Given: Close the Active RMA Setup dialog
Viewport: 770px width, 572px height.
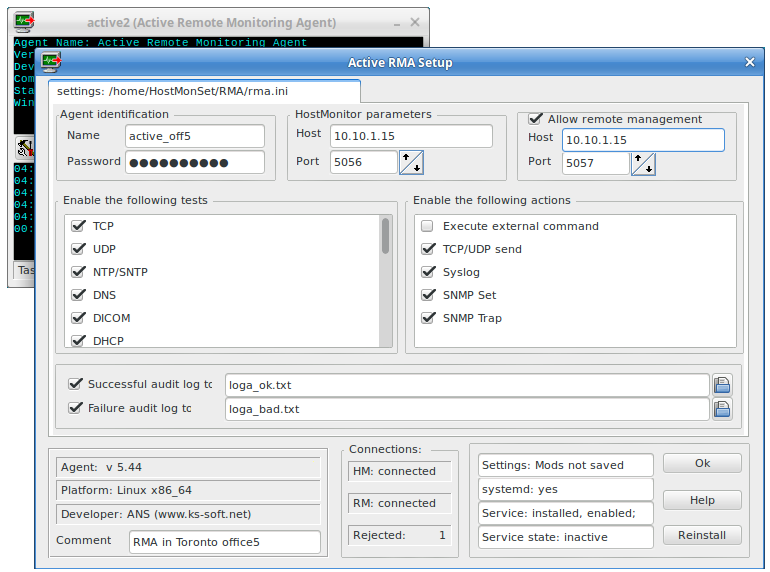Looking at the screenshot, I should 749,62.
